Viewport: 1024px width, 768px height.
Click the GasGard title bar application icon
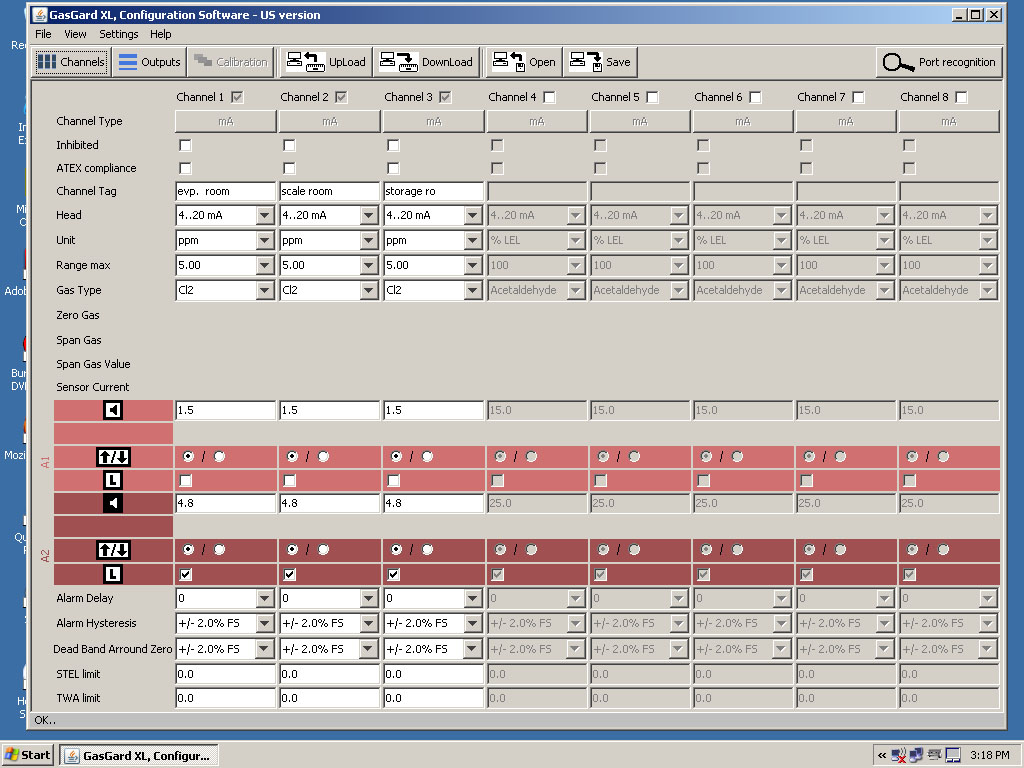click(39, 14)
